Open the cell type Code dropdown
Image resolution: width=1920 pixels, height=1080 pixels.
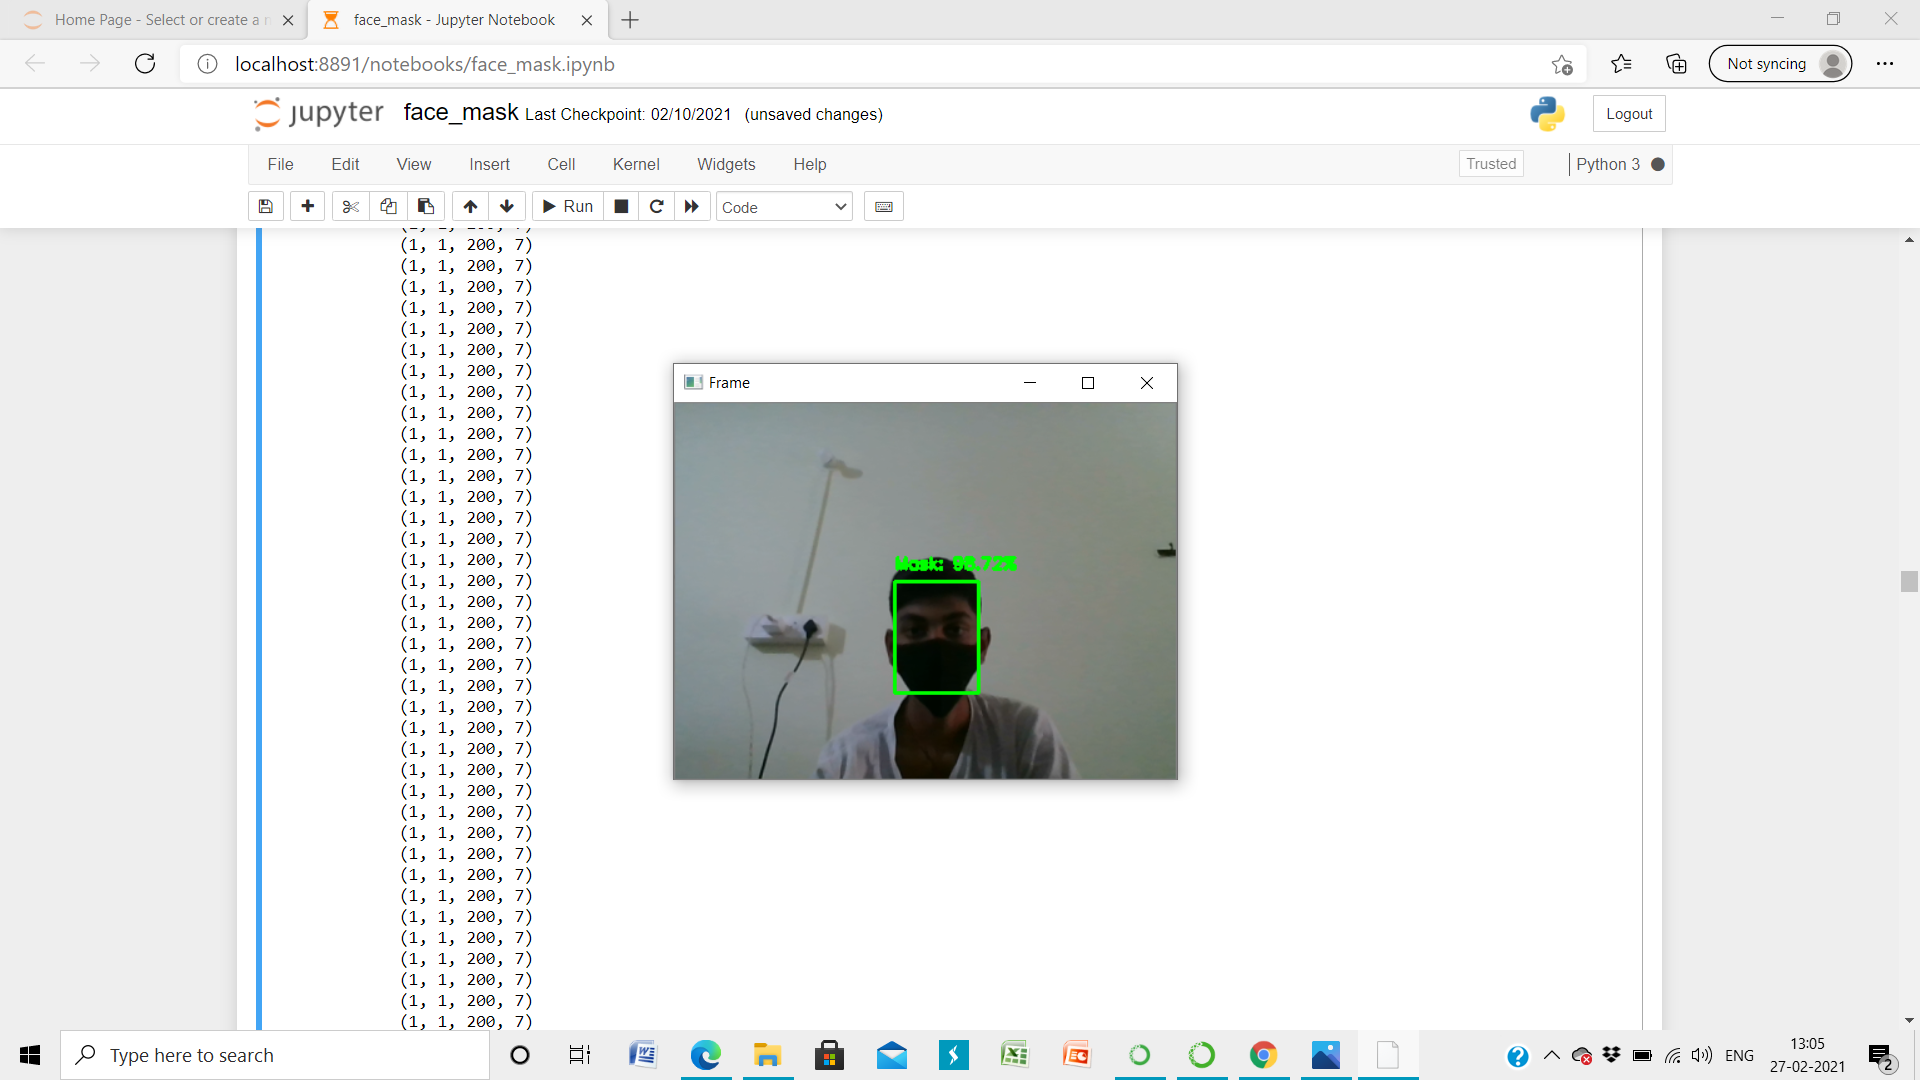[x=784, y=207]
